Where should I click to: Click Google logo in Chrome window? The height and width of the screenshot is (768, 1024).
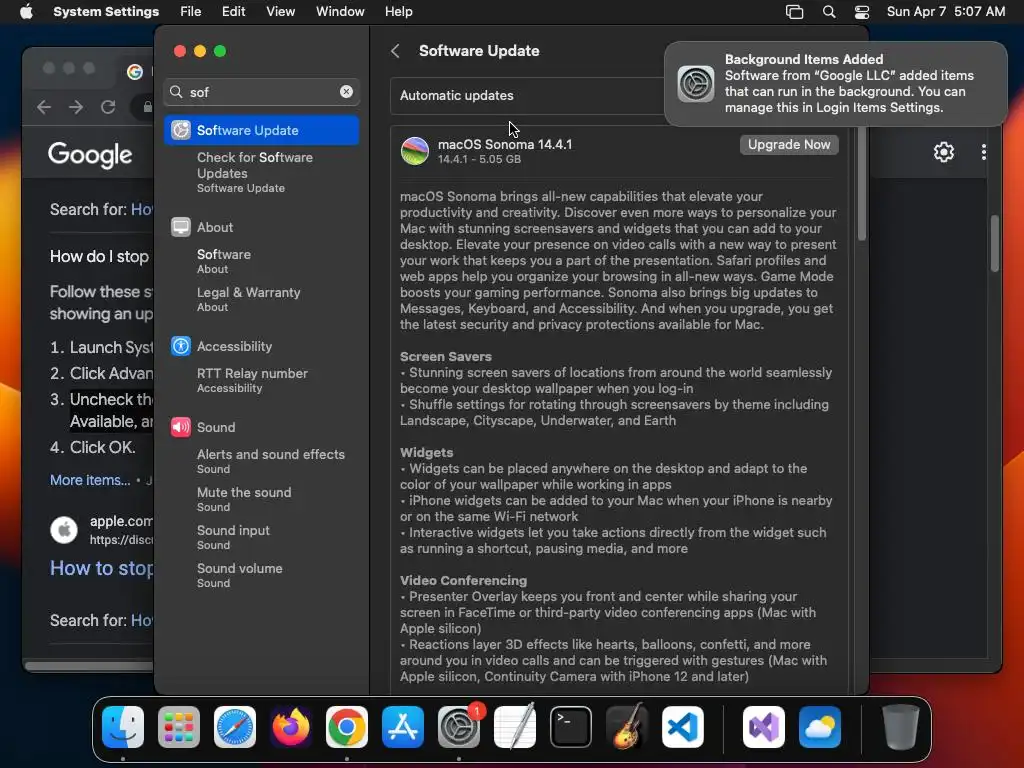90,154
